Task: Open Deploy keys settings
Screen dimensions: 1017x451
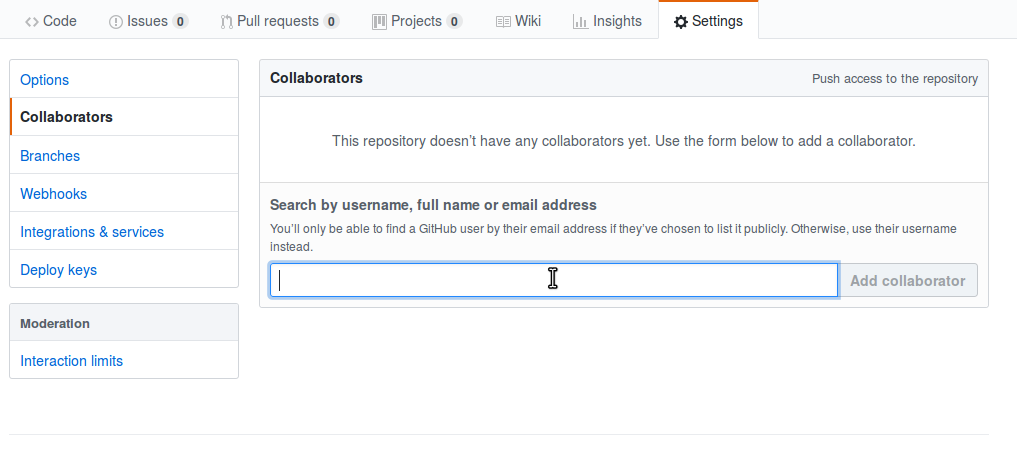Action: [x=124, y=269]
